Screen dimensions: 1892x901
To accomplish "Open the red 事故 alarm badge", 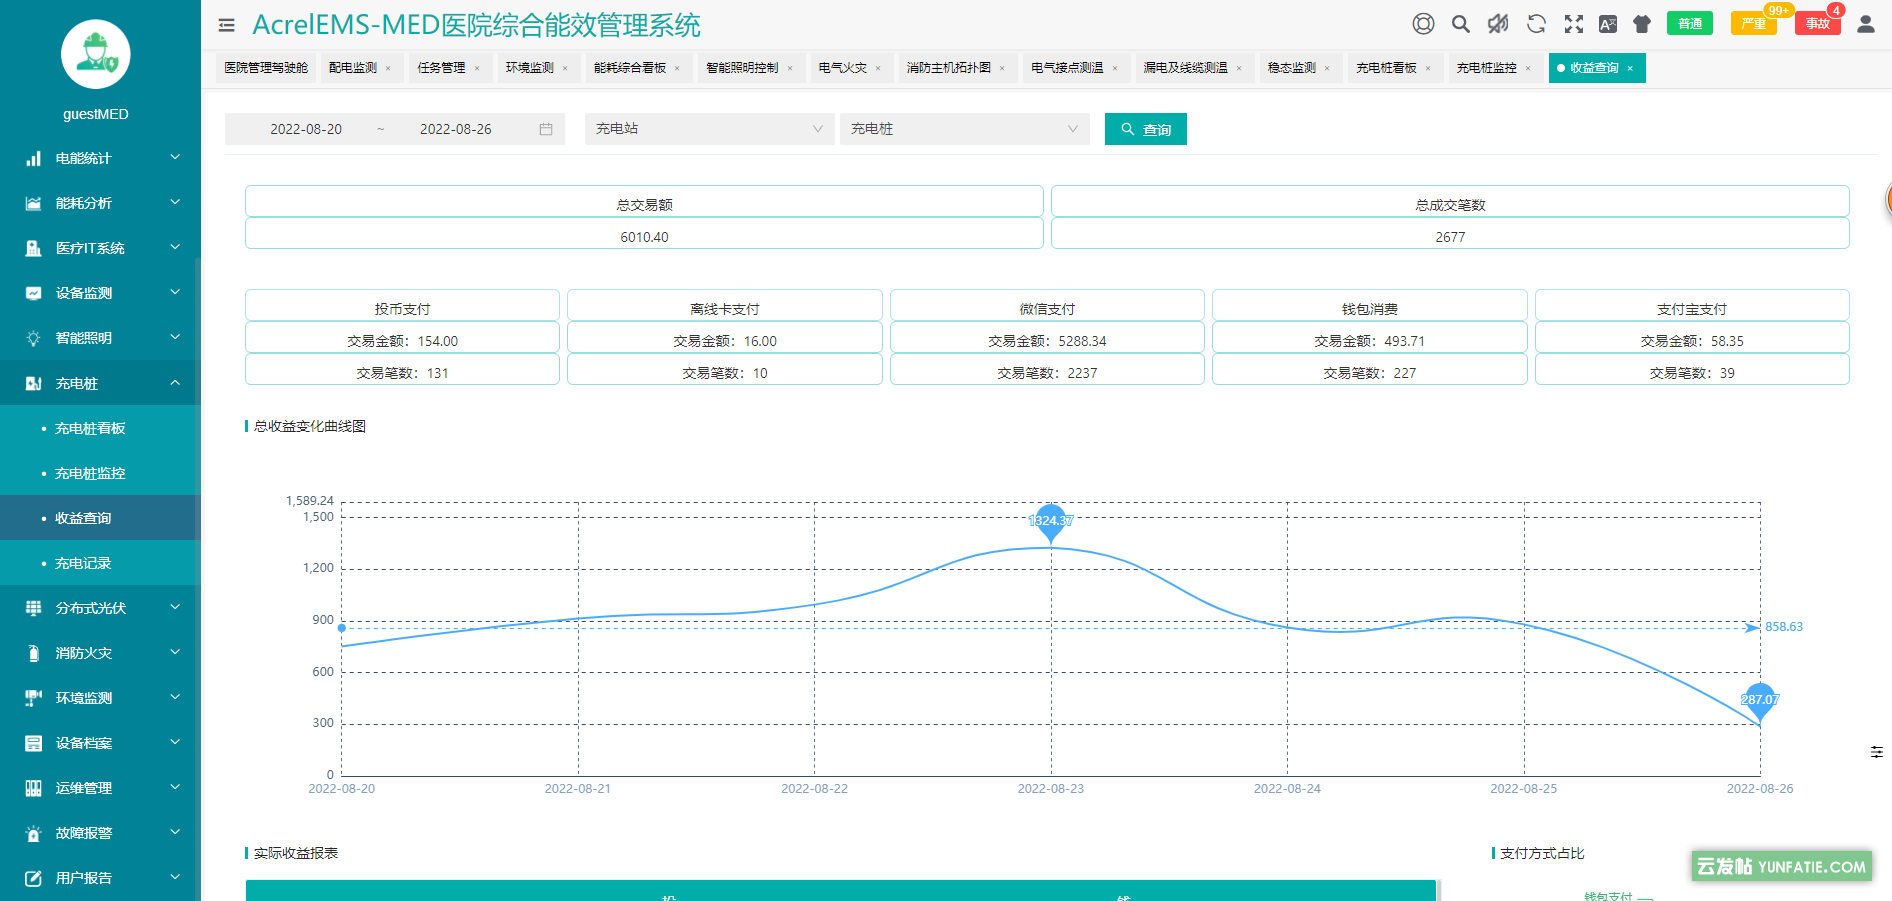I will click(x=1818, y=24).
